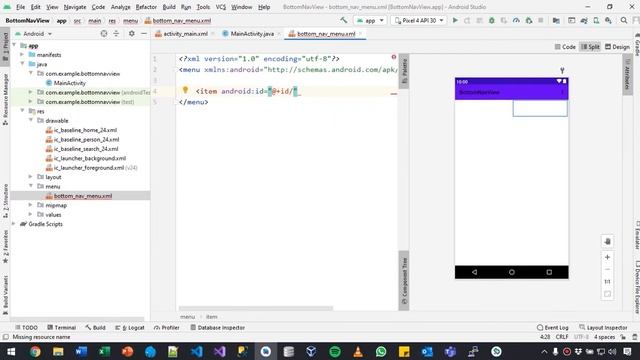This screenshot has width=640, height=360.
Task: Select the pan hand tool in preview
Action: [607, 241]
